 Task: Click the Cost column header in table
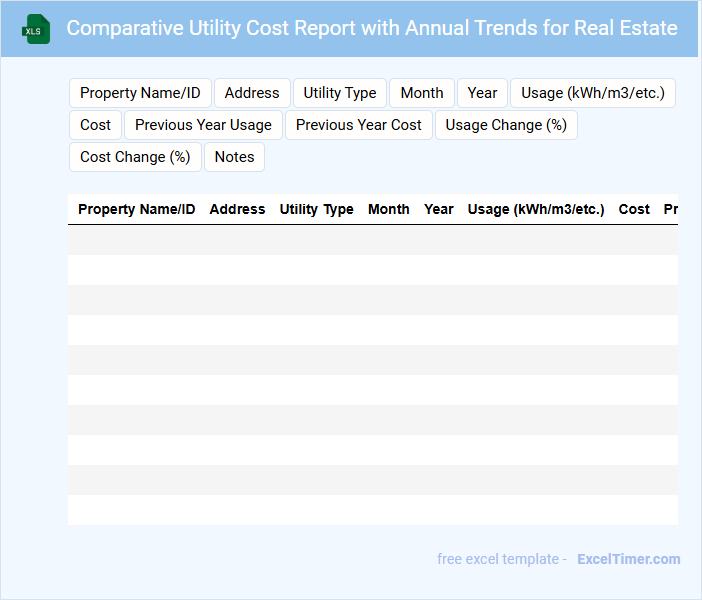pos(634,209)
